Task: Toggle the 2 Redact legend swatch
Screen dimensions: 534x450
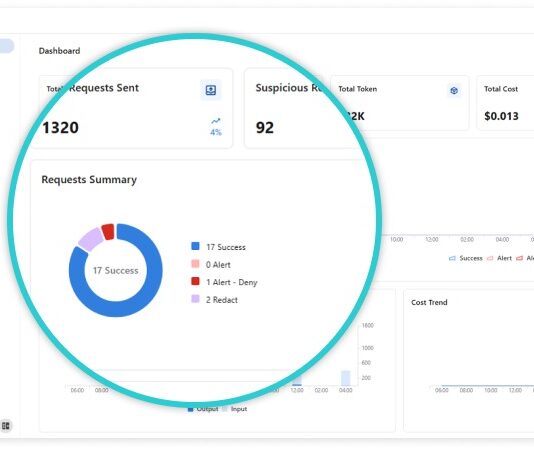Action: (195, 299)
